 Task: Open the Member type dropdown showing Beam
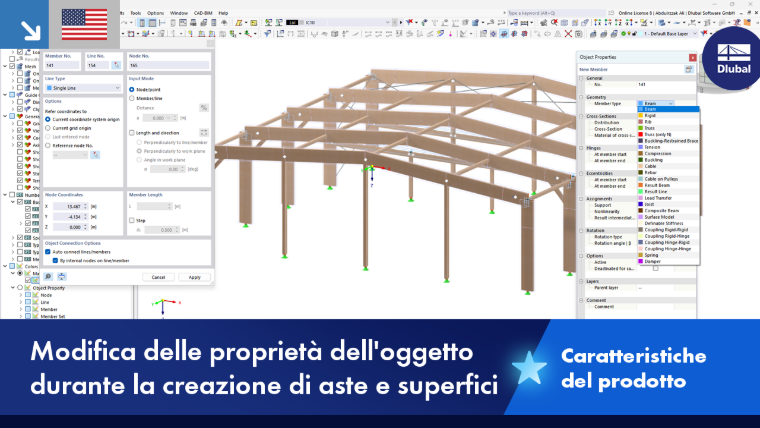(656, 103)
